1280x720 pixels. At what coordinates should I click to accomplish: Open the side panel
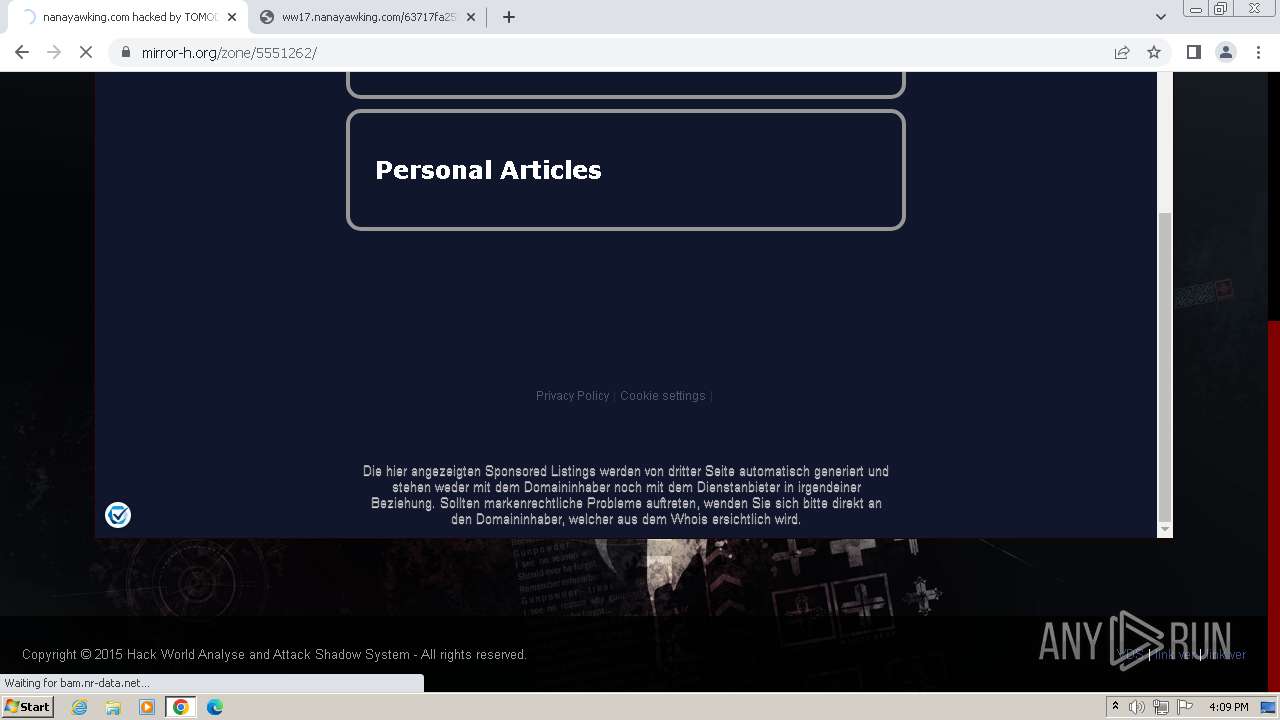point(1193,52)
